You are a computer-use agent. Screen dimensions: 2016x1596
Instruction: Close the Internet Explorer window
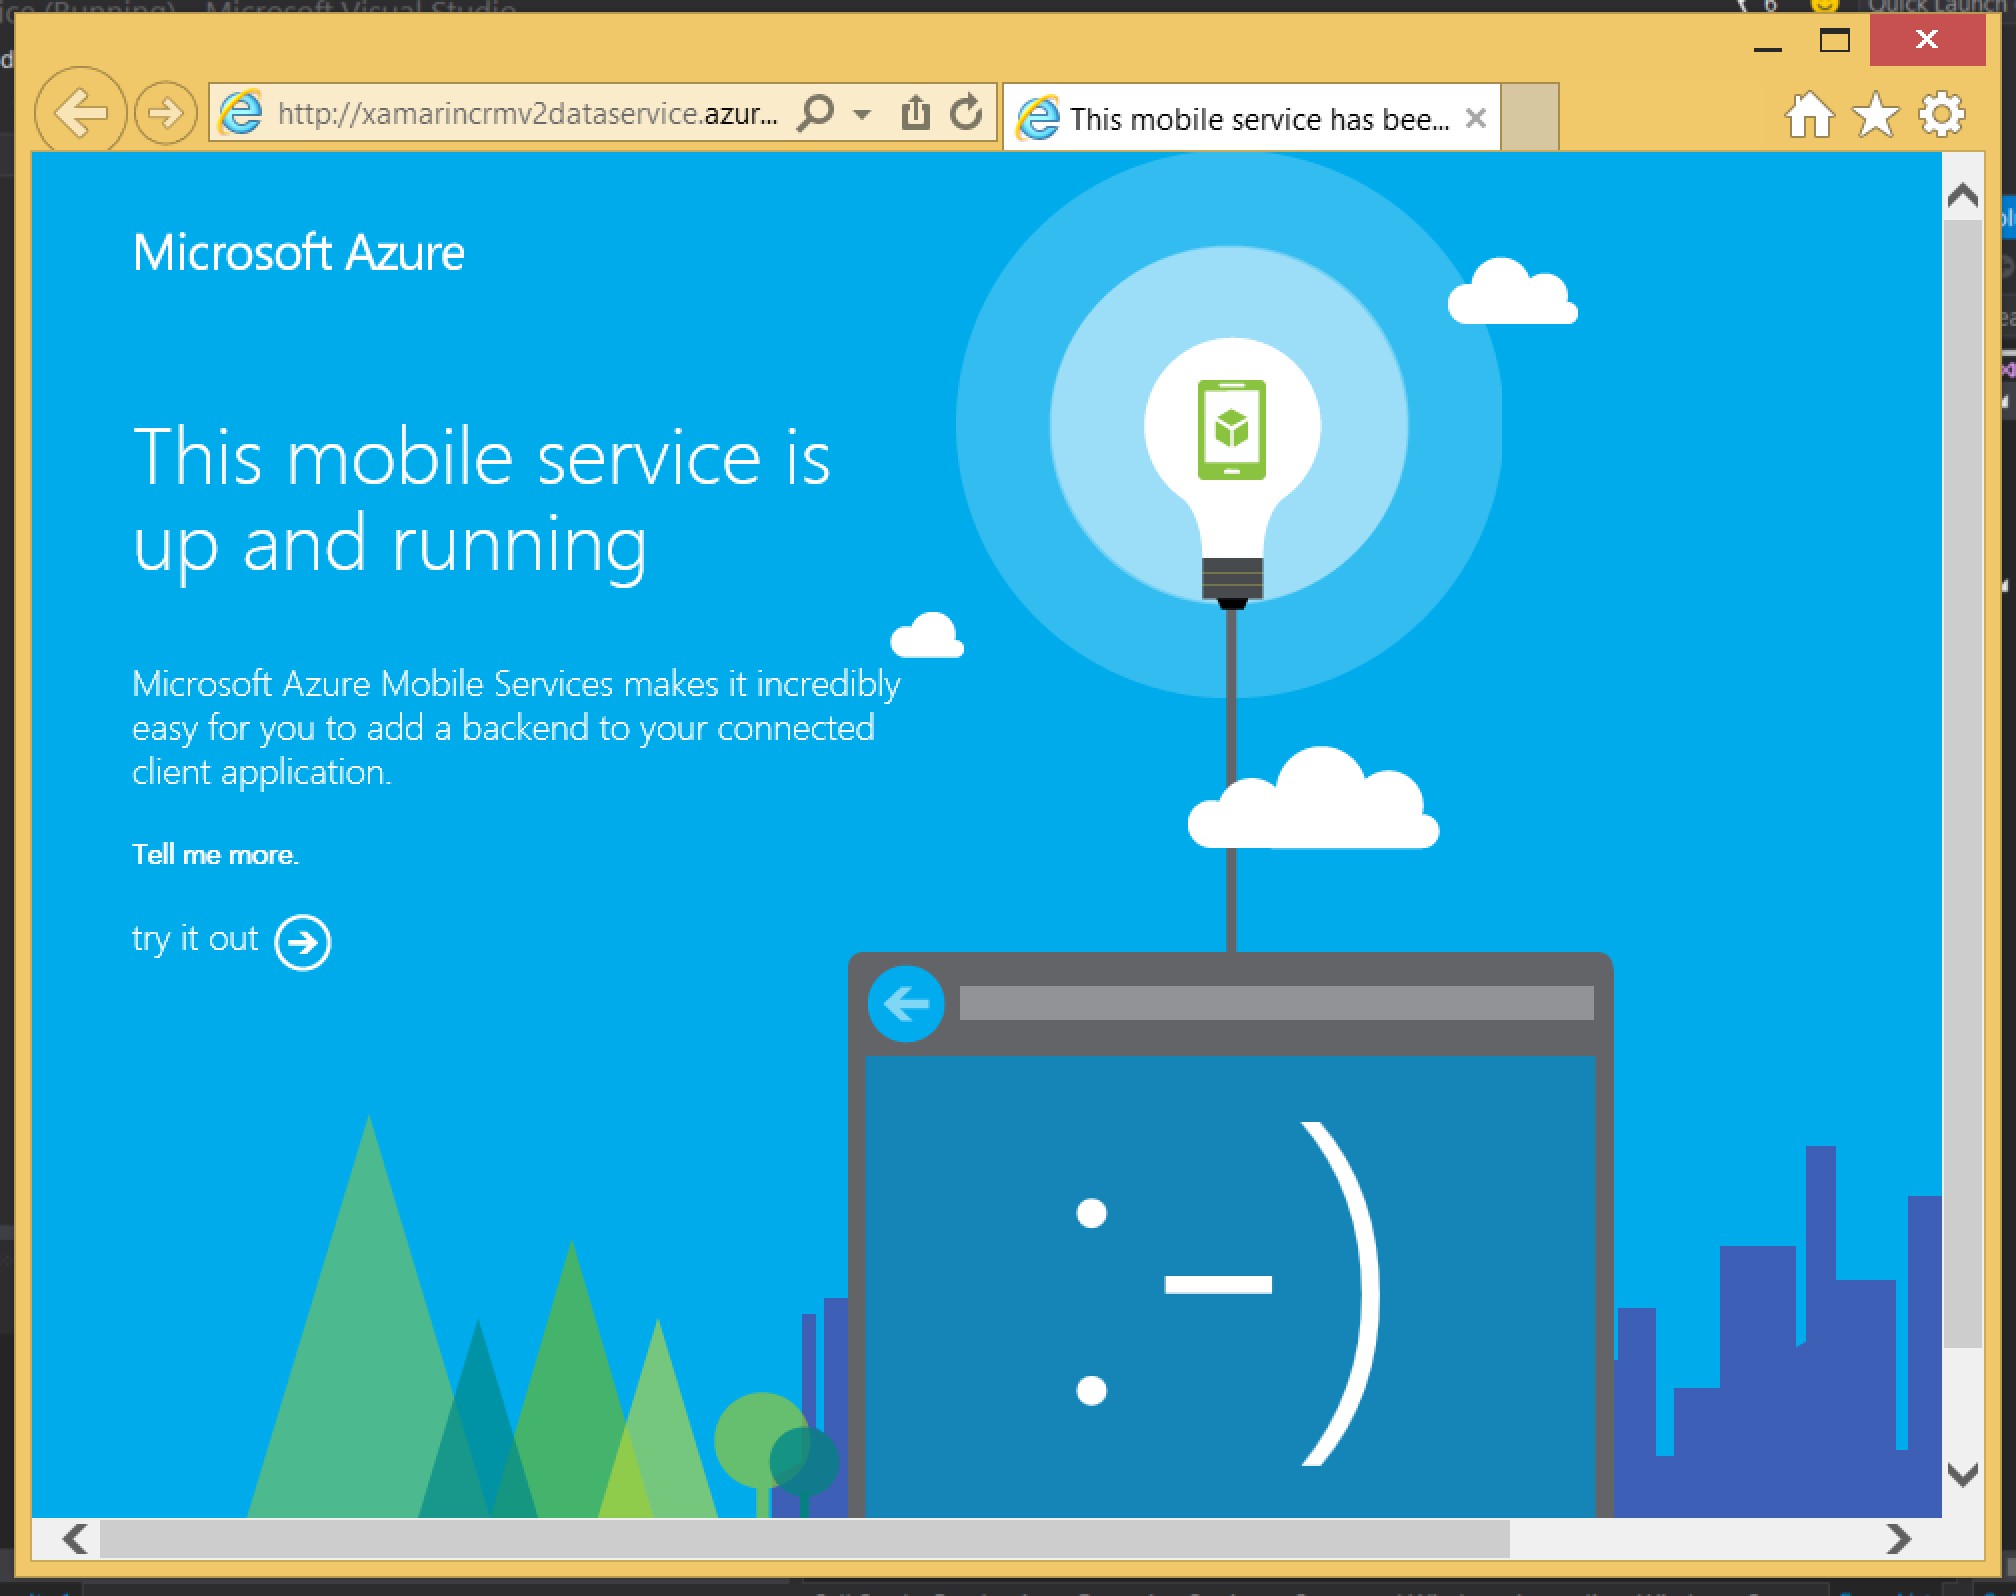point(1927,41)
